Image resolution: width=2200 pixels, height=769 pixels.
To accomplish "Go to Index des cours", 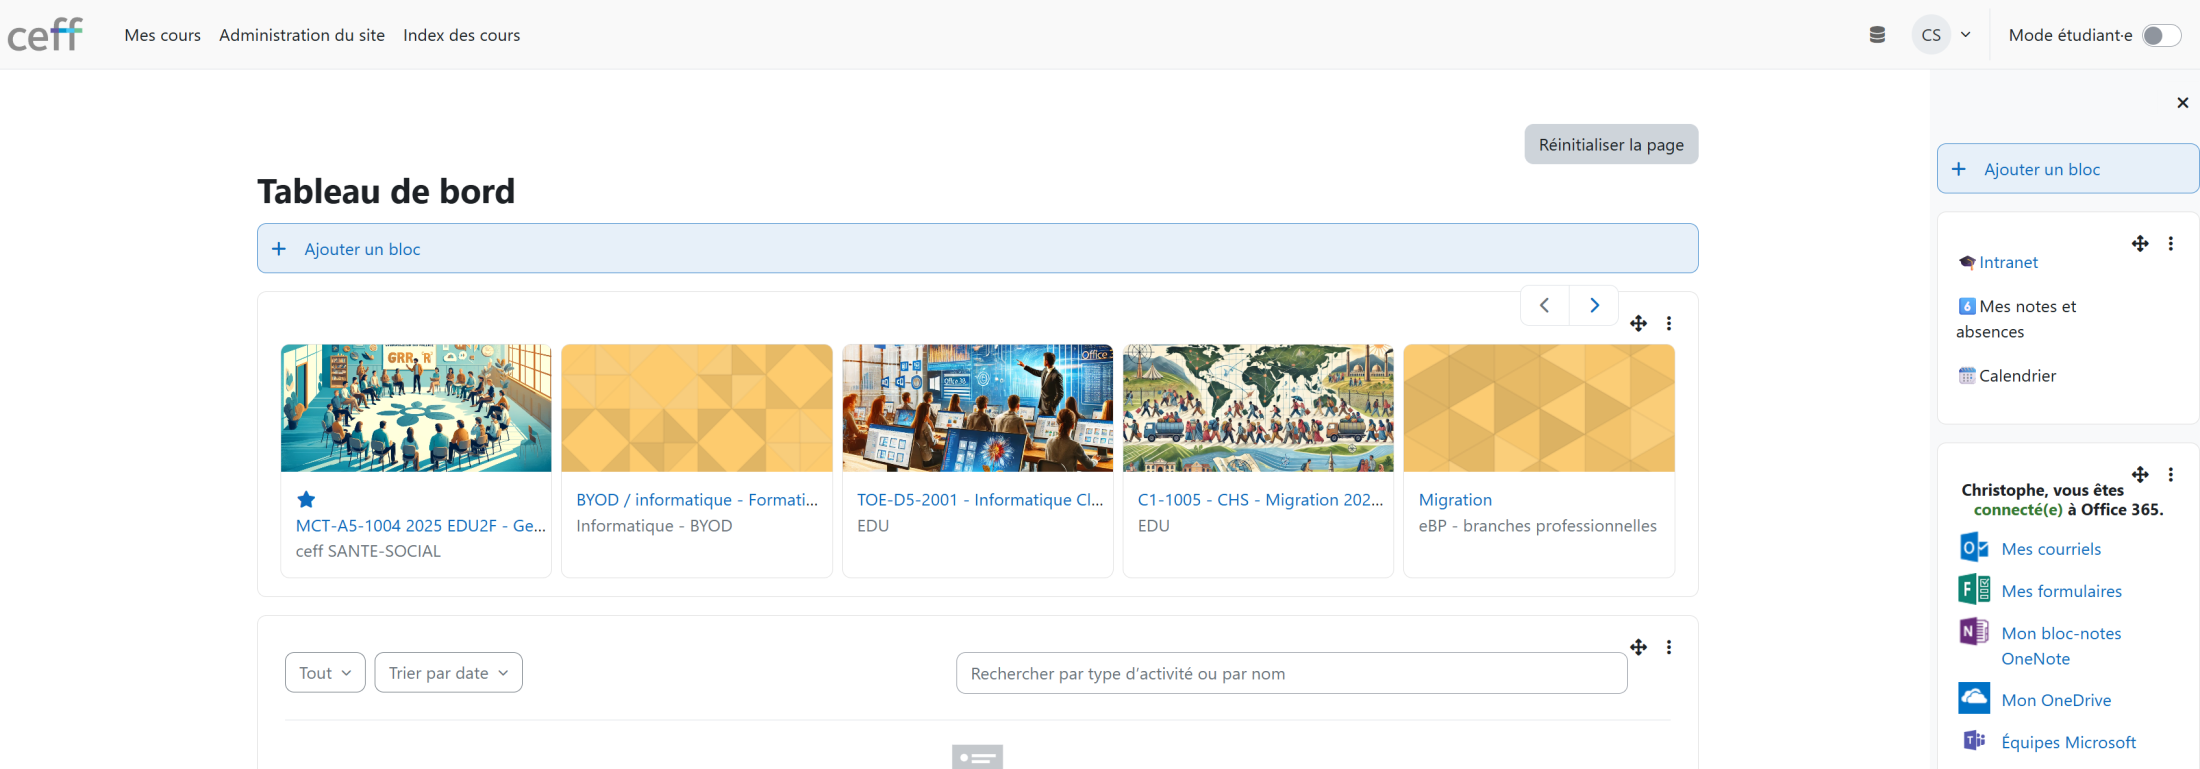I will tap(462, 35).
